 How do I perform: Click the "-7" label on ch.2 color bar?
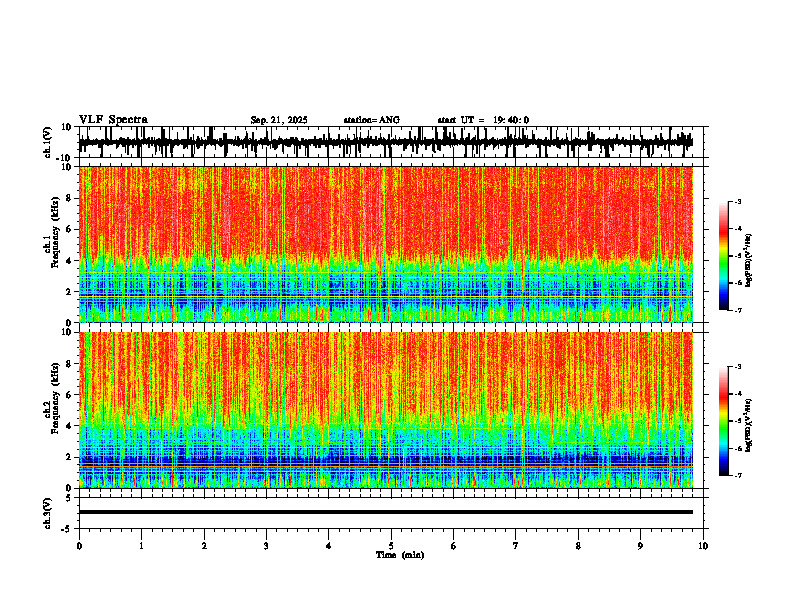pos(737,475)
